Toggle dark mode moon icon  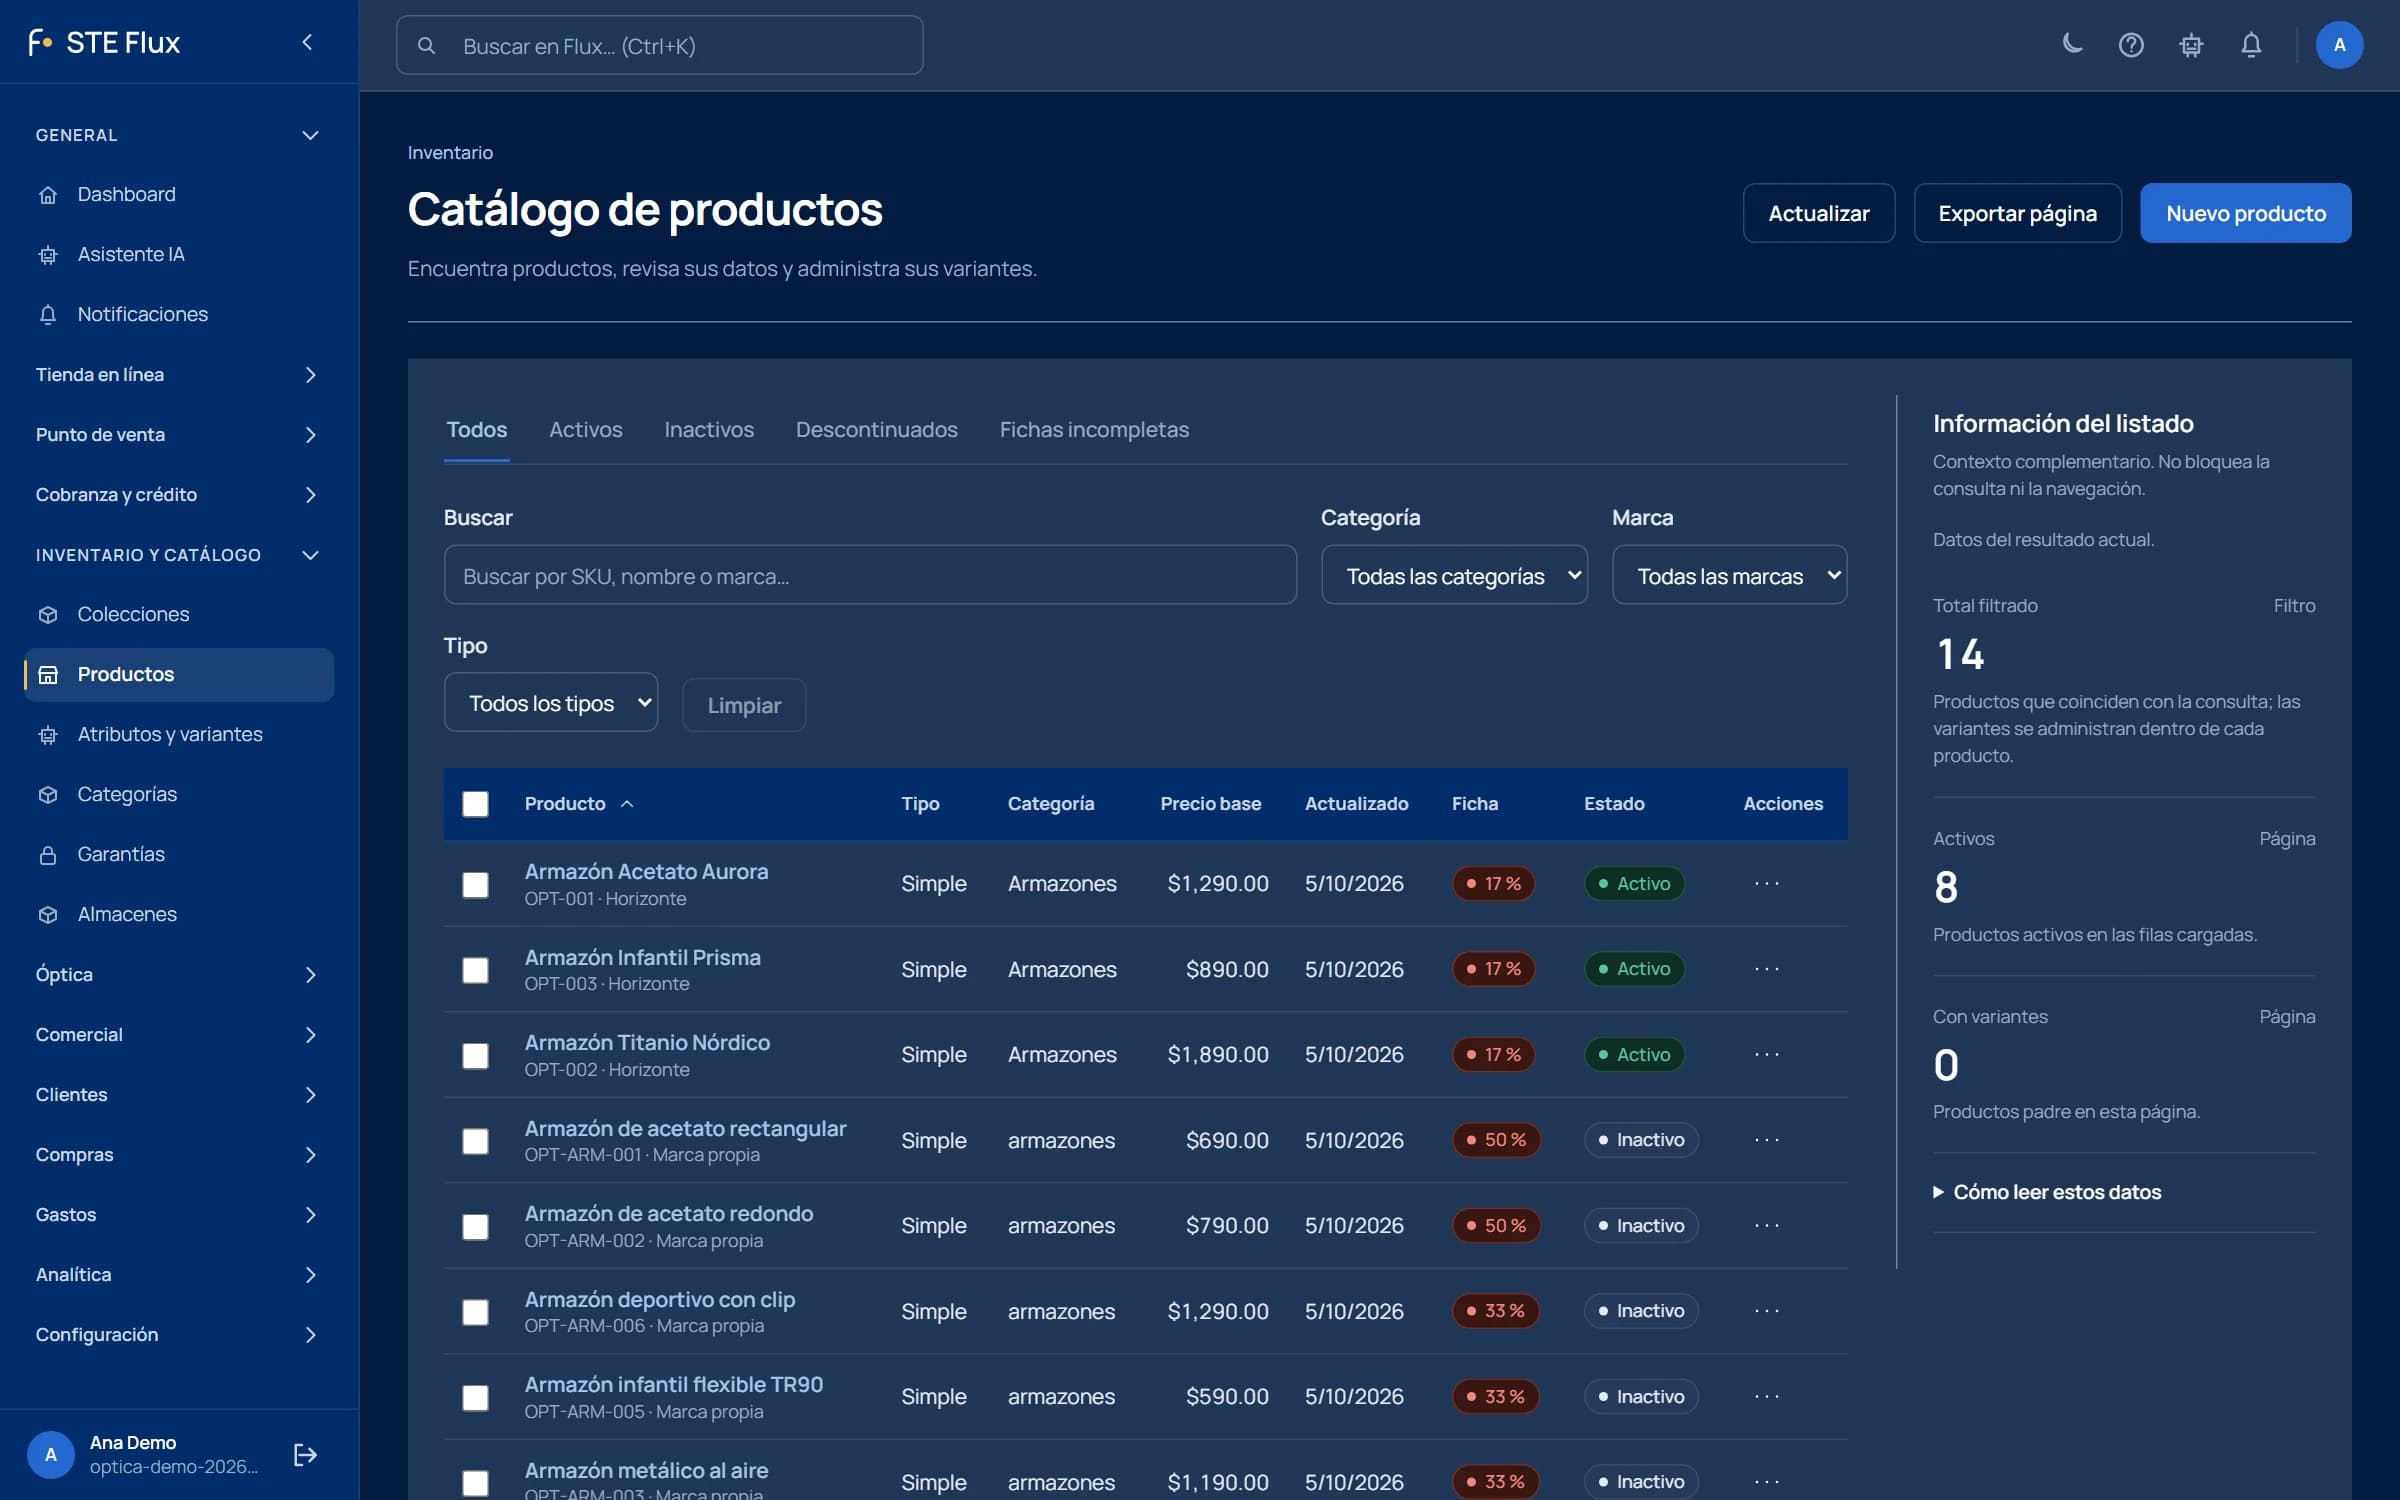click(x=2072, y=45)
